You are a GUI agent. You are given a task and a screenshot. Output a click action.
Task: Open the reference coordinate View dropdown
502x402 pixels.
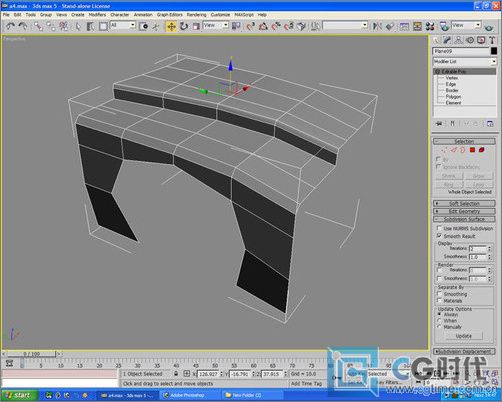(x=216, y=25)
